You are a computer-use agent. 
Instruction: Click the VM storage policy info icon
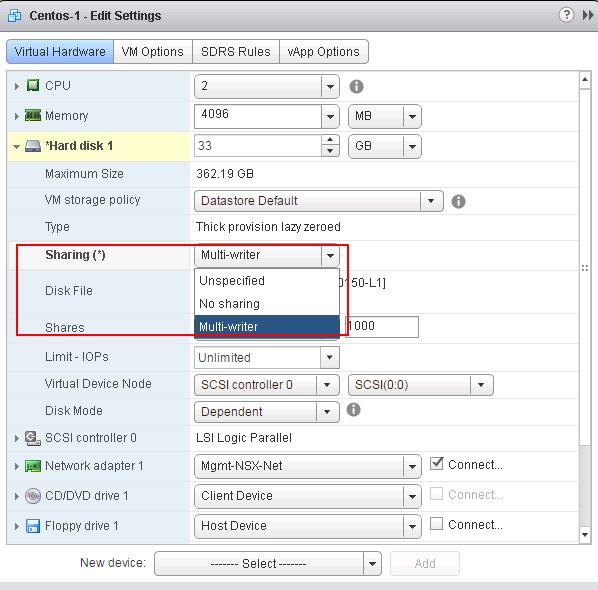(x=458, y=201)
